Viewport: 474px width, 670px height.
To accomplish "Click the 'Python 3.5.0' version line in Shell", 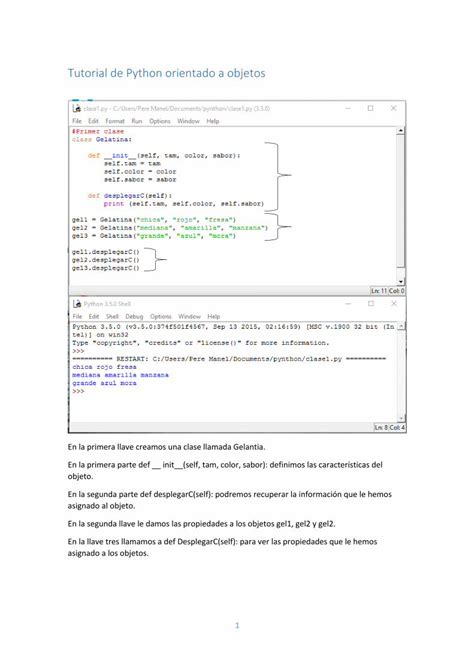I will tap(233, 330).
